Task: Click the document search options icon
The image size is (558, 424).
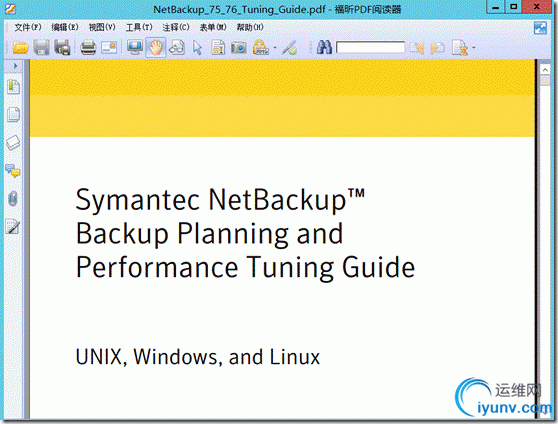Action: tap(460, 47)
